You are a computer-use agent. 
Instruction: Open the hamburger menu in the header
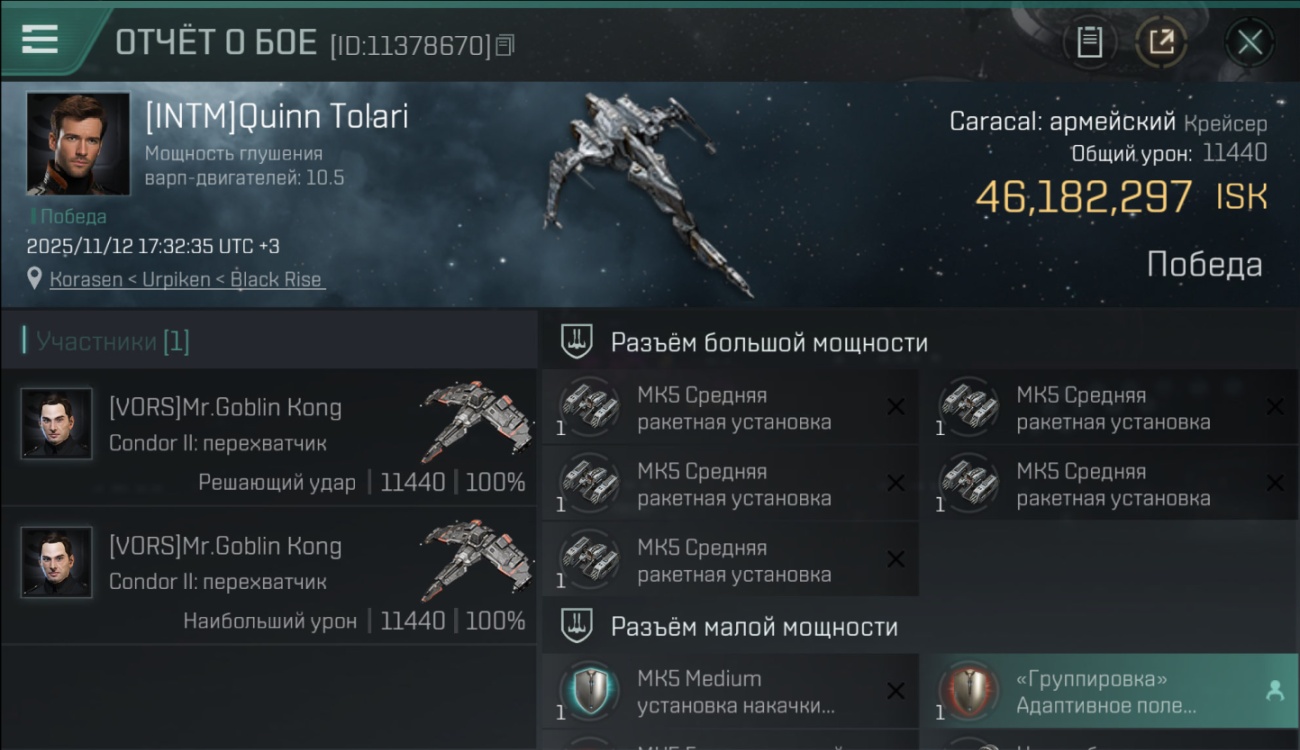39,39
